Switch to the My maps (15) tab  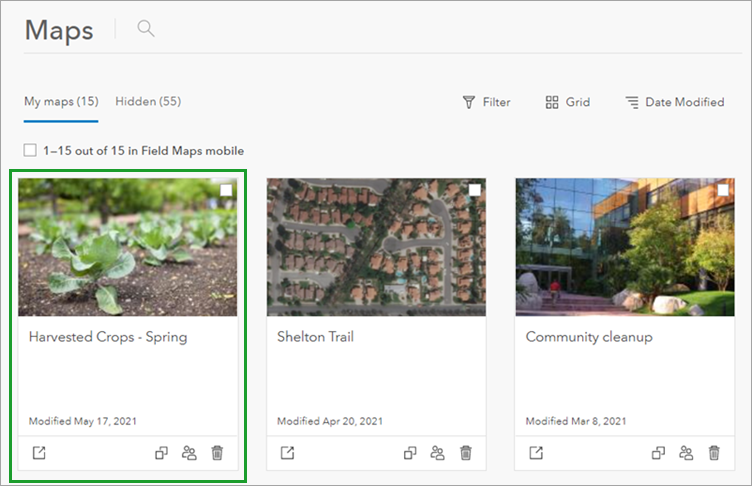tap(61, 102)
